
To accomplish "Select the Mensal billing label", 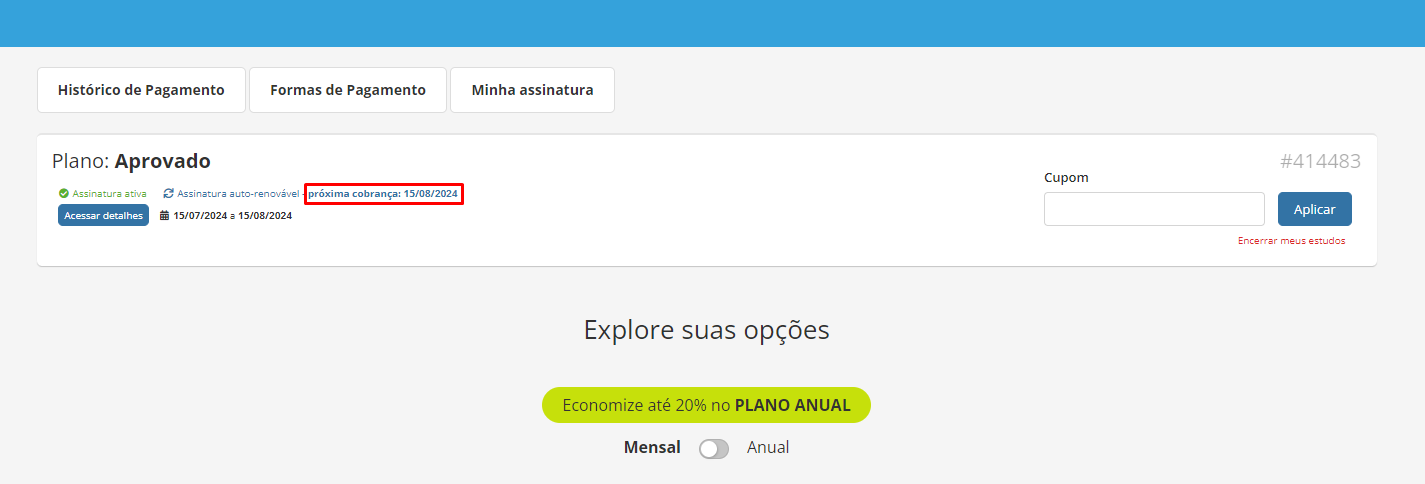I will click(652, 447).
